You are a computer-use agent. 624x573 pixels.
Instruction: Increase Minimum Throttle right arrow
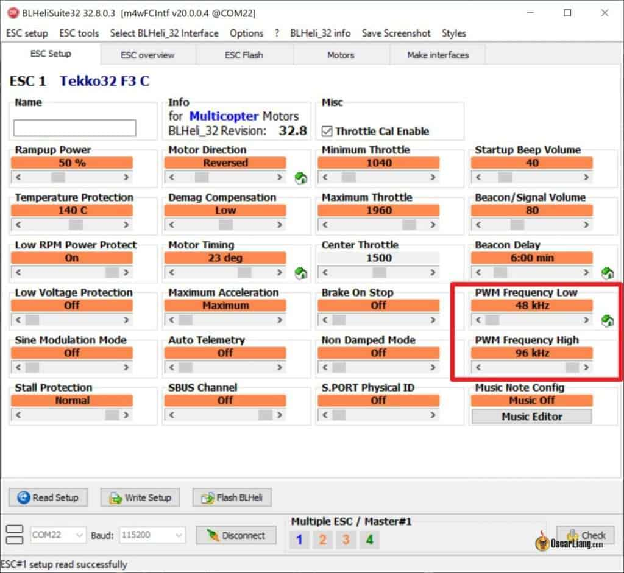click(x=433, y=177)
